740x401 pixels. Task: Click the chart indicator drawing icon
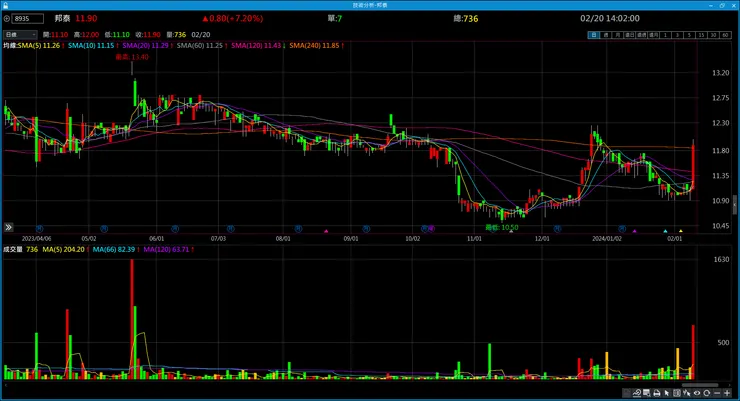point(637,393)
